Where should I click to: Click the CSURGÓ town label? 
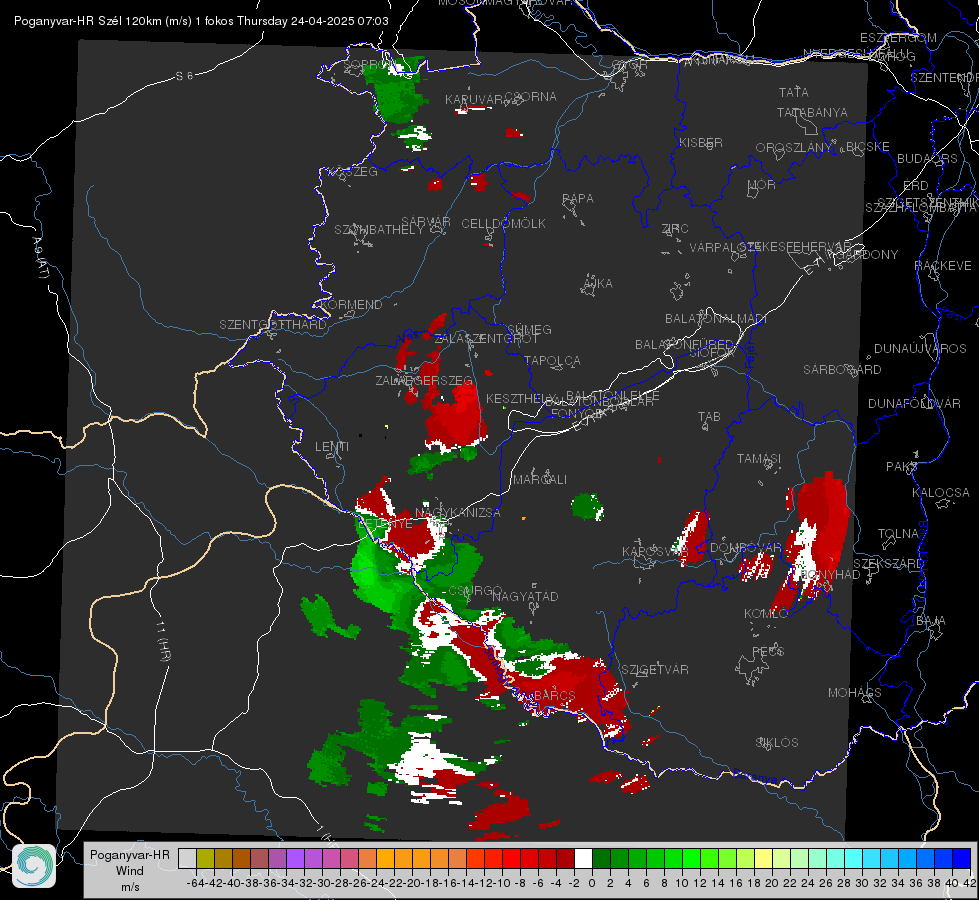point(475,591)
